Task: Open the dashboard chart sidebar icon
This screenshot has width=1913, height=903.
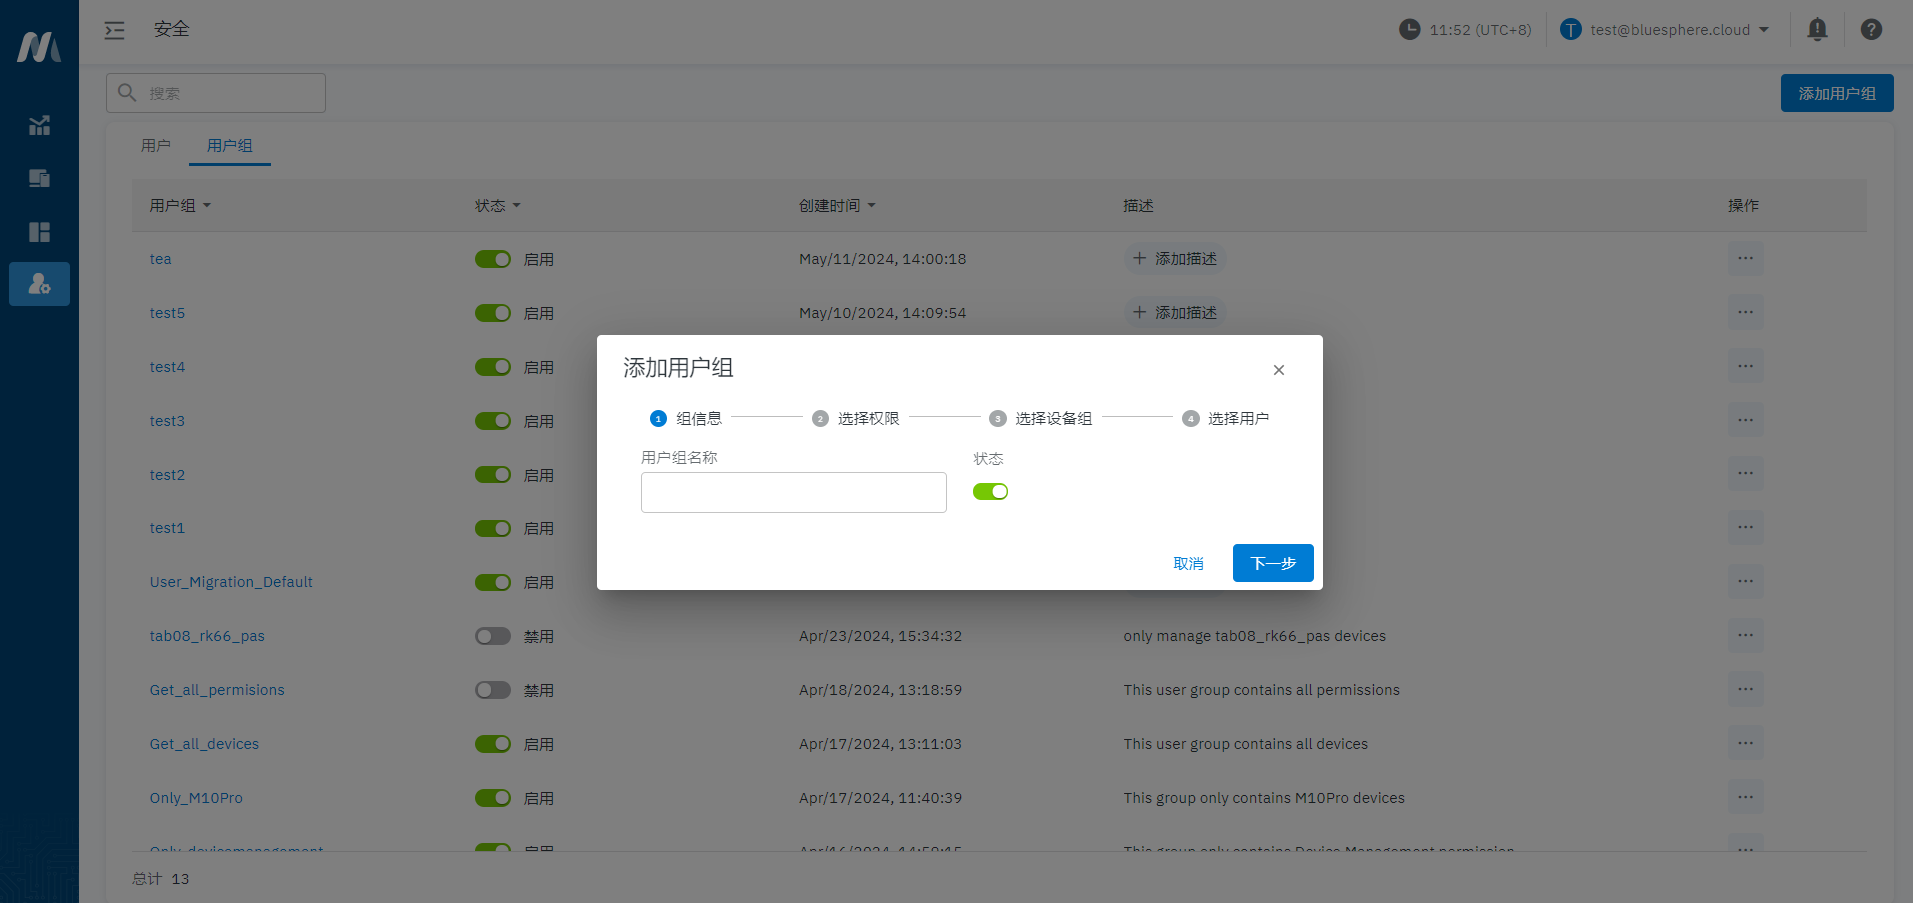Action: [x=39, y=125]
